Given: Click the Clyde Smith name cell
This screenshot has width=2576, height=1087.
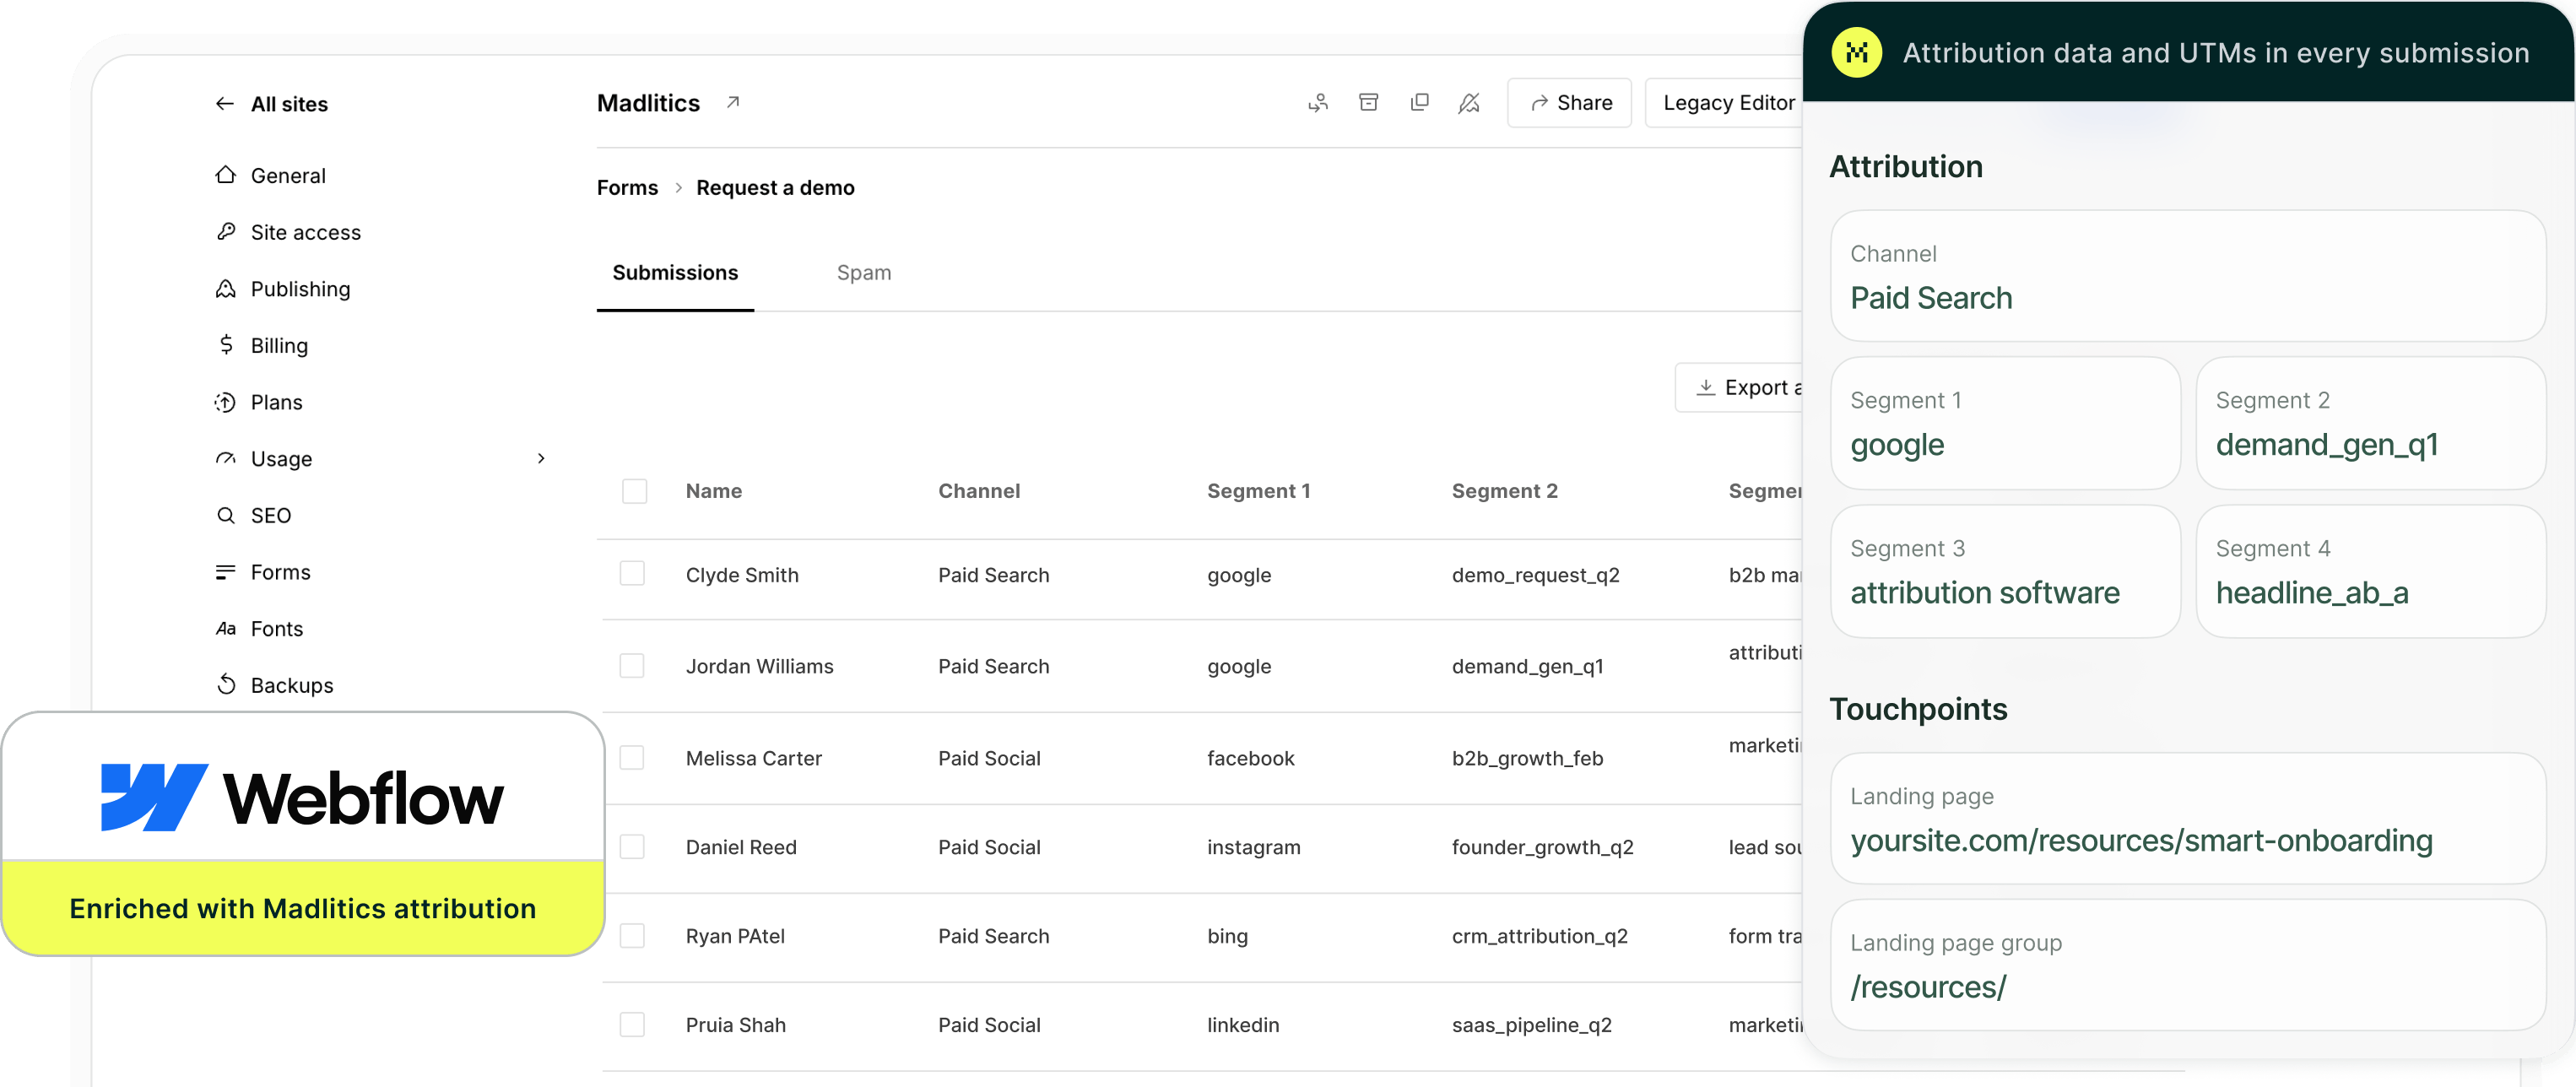Looking at the screenshot, I should click(x=742, y=575).
